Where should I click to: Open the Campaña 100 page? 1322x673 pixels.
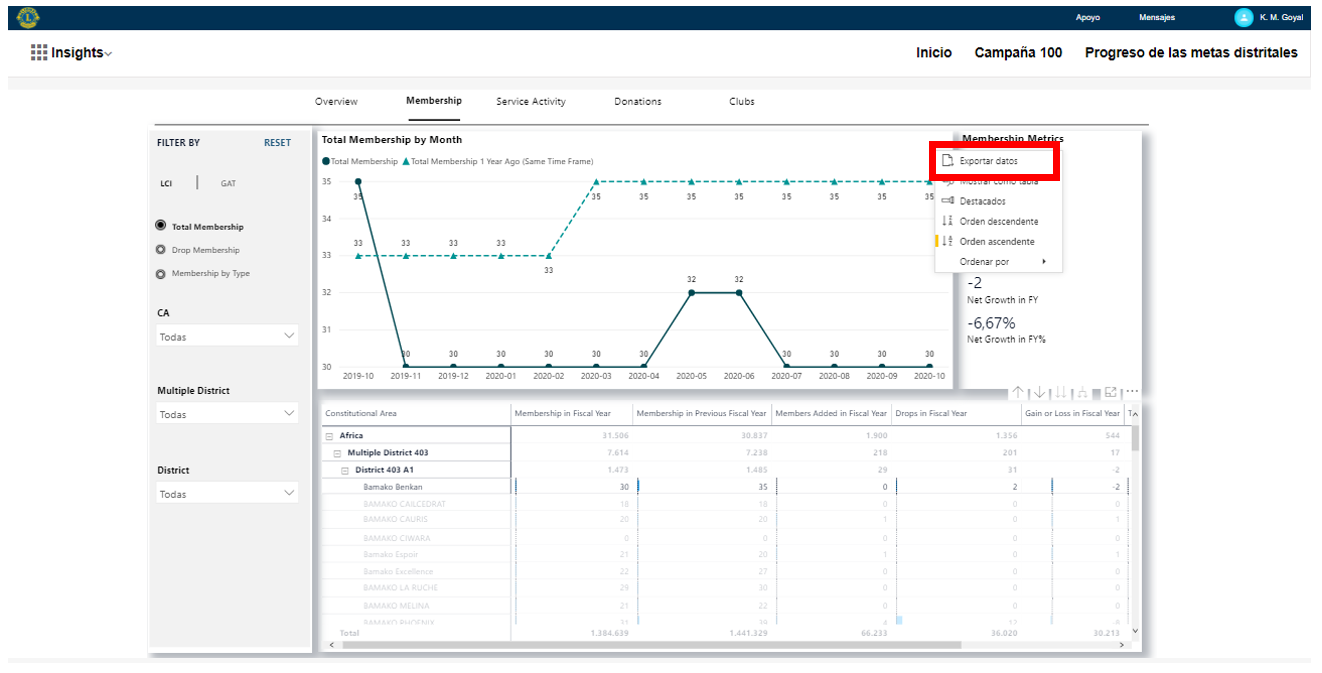pos(1018,52)
